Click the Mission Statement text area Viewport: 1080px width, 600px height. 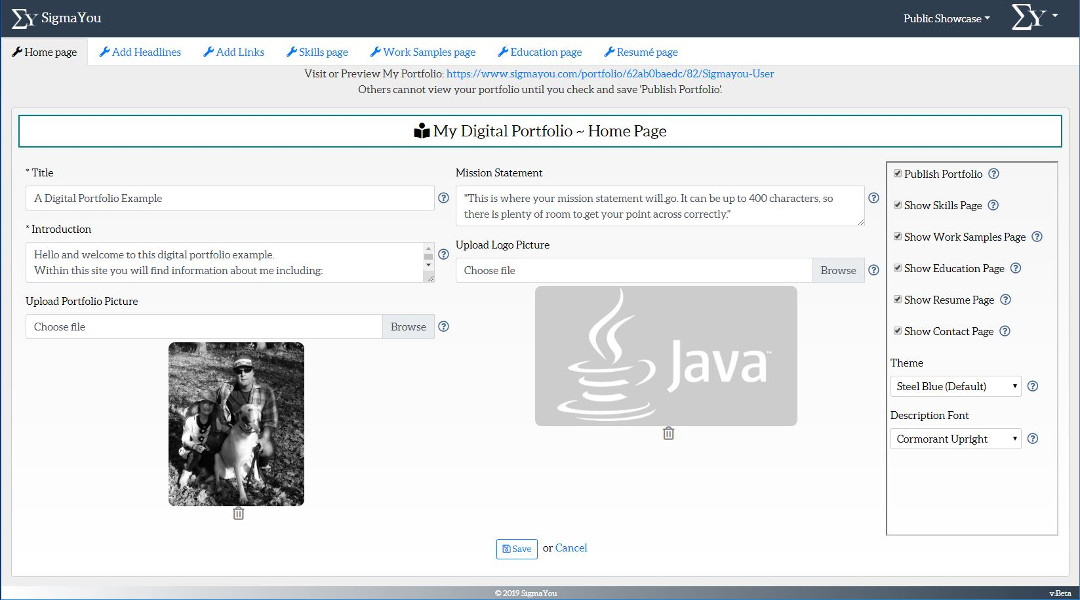(x=660, y=206)
